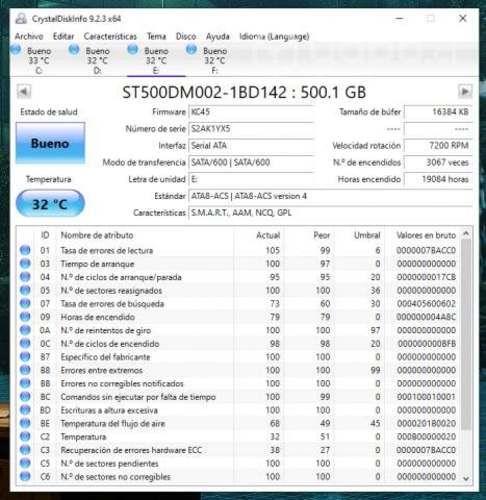Click the D: drive health status orb

tap(74, 50)
